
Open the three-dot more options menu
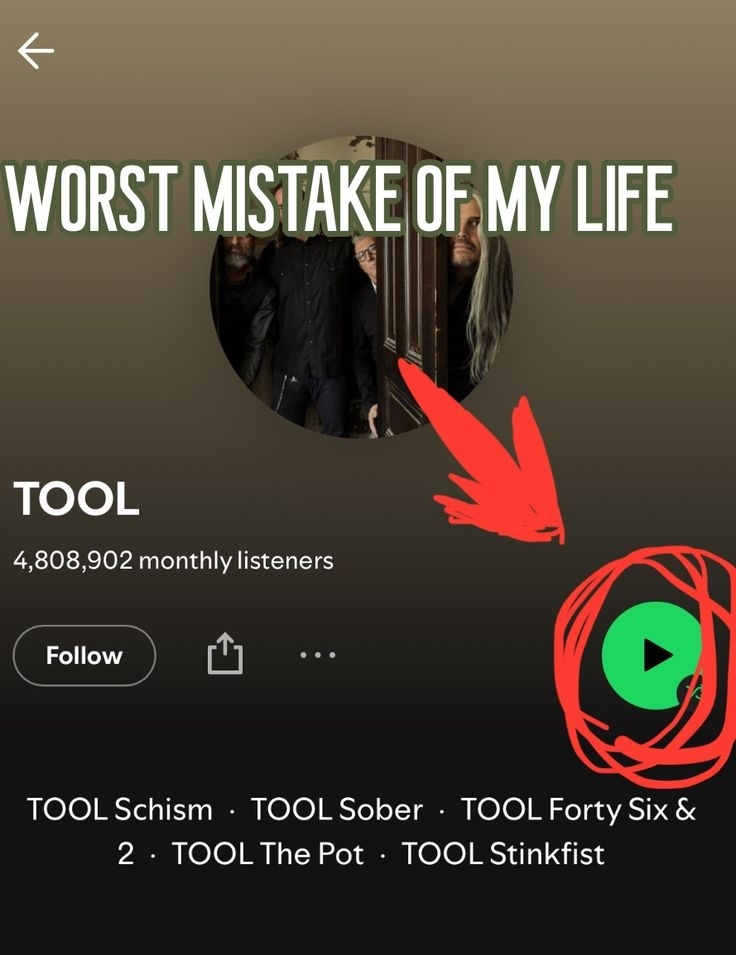(x=318, y=656)
